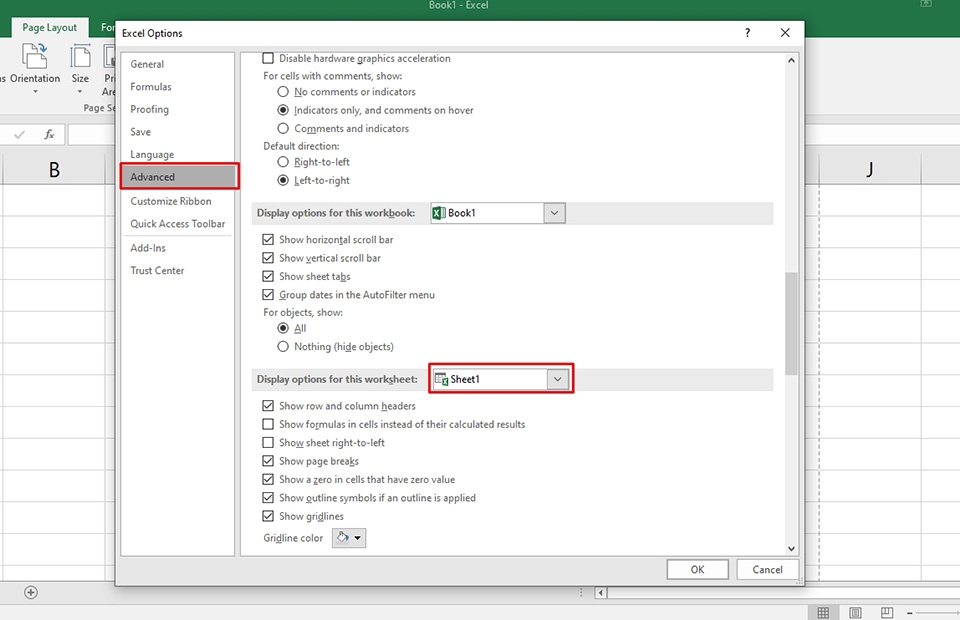
Task: Click the zoom out minus icon
Action: (x=910, y=613)
